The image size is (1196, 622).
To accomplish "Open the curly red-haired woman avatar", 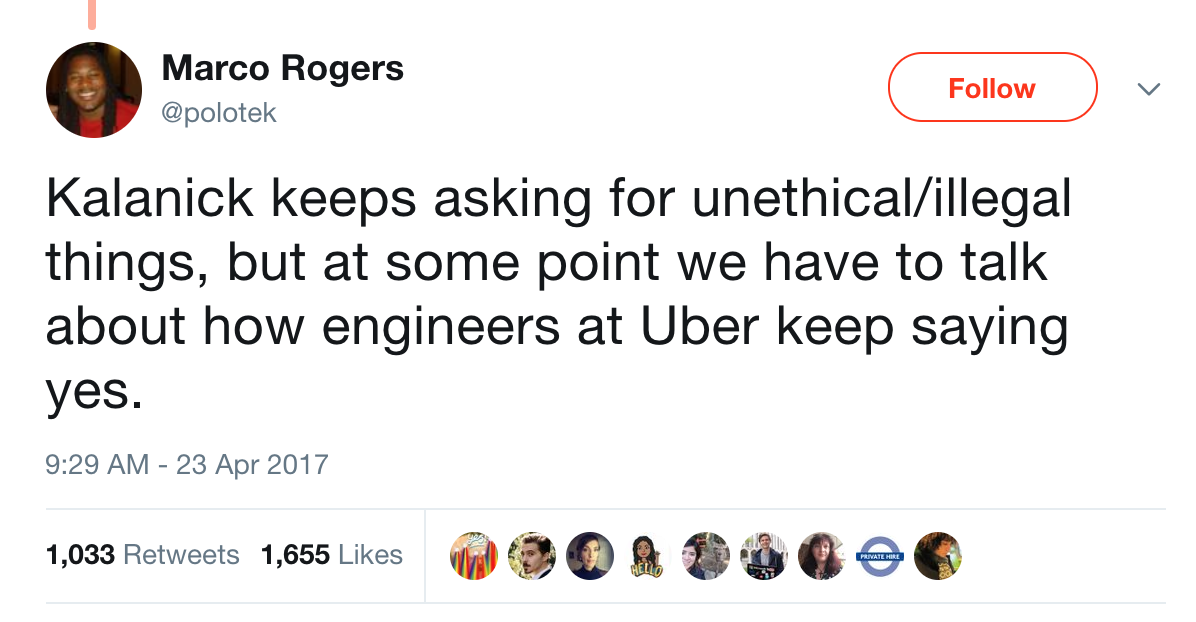I will coord(822,556).
